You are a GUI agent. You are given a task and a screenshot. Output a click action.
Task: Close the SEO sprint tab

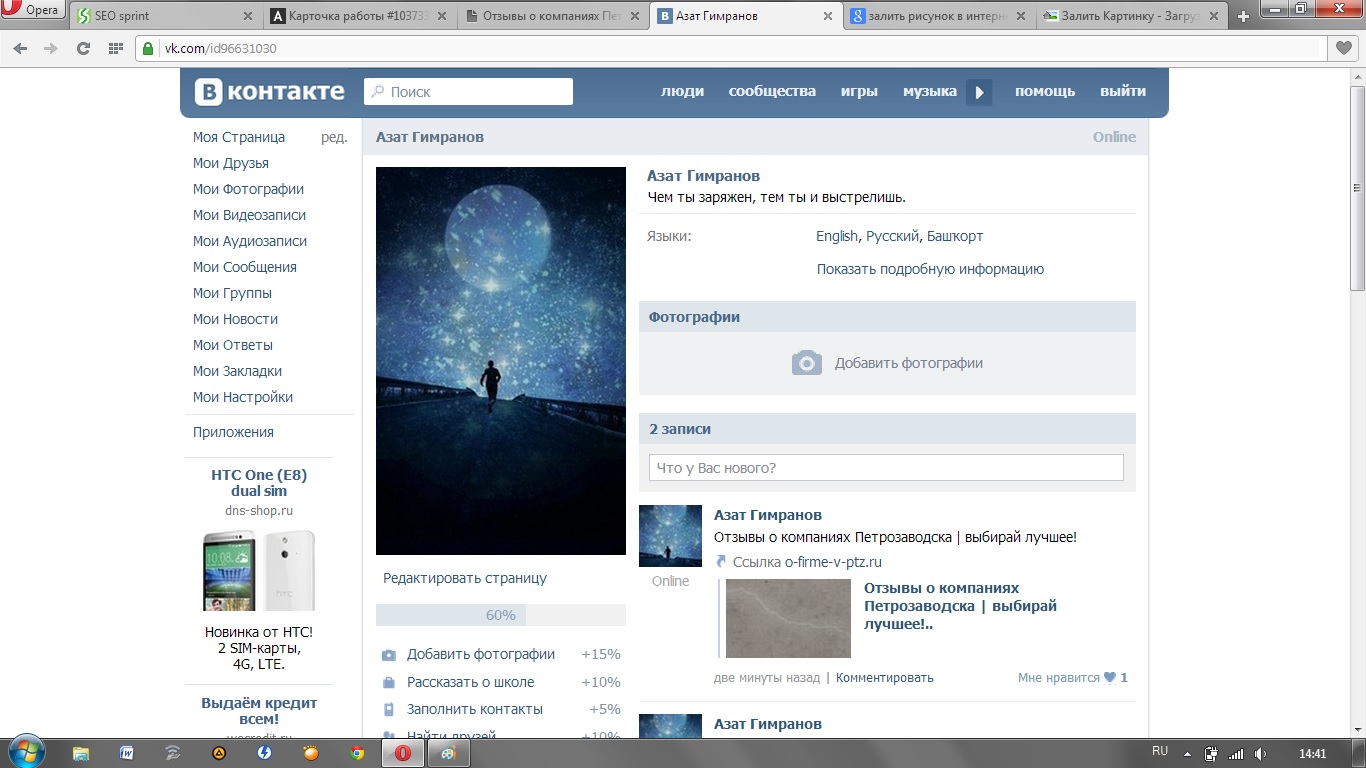[248, 17]
